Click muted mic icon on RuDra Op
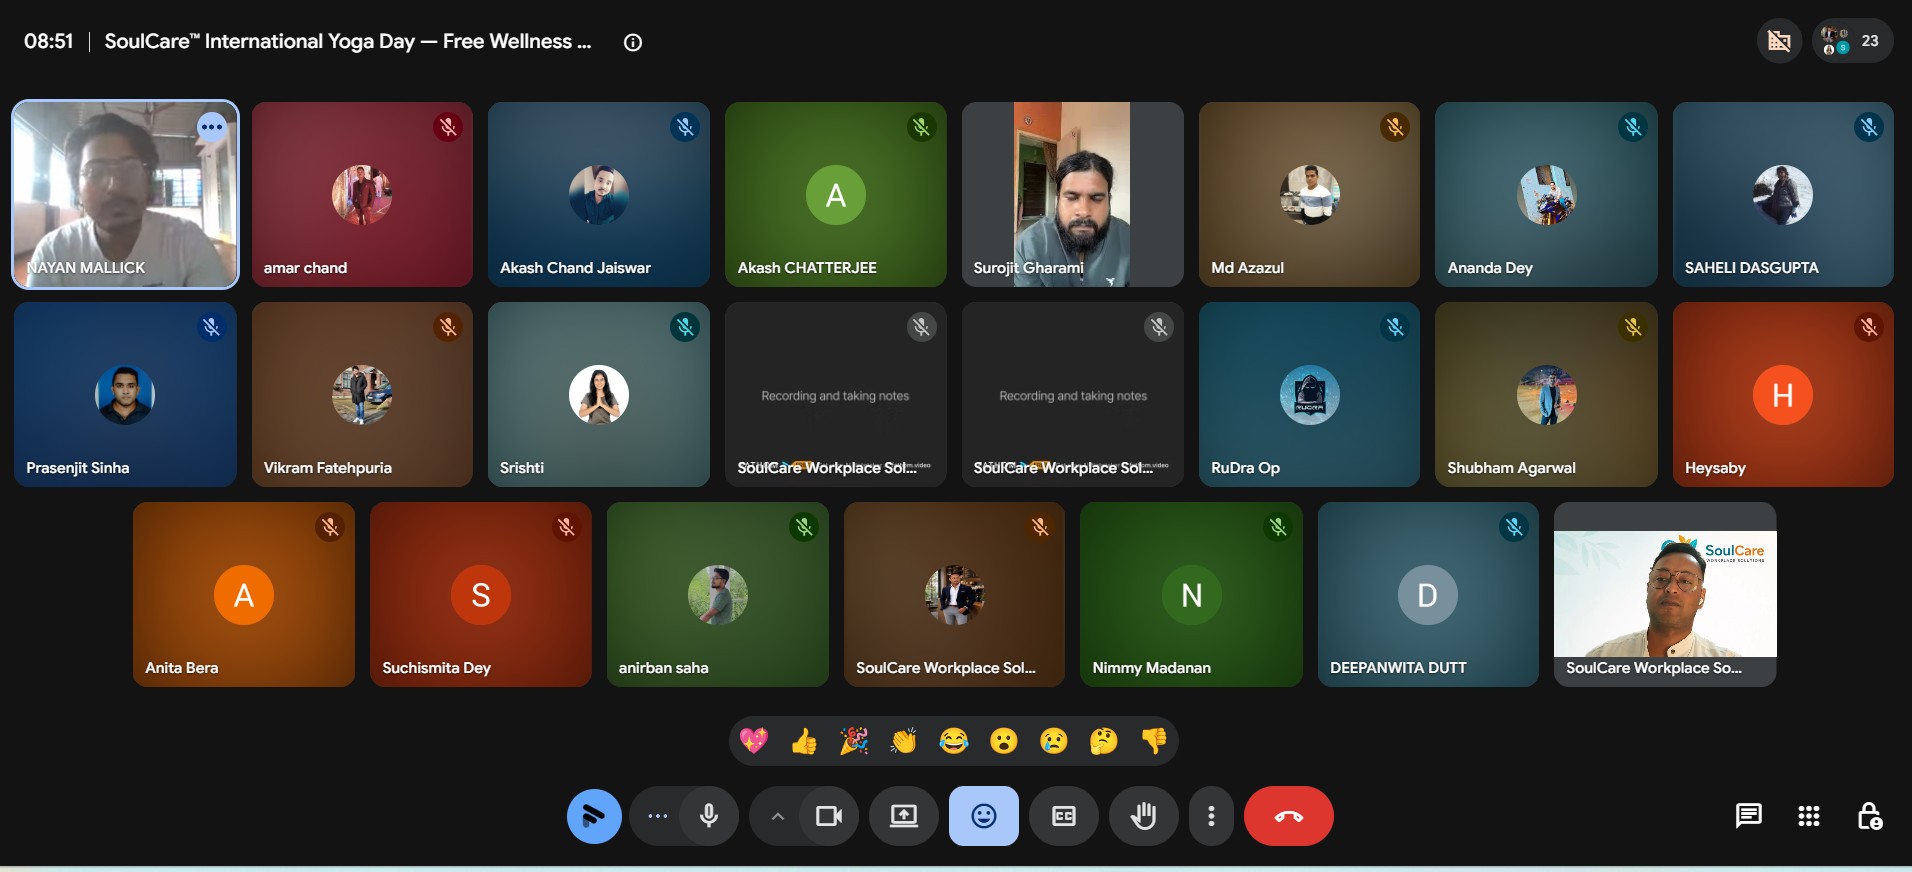The height and width of the screenshot is (872, 1912). pos(1395,327)
